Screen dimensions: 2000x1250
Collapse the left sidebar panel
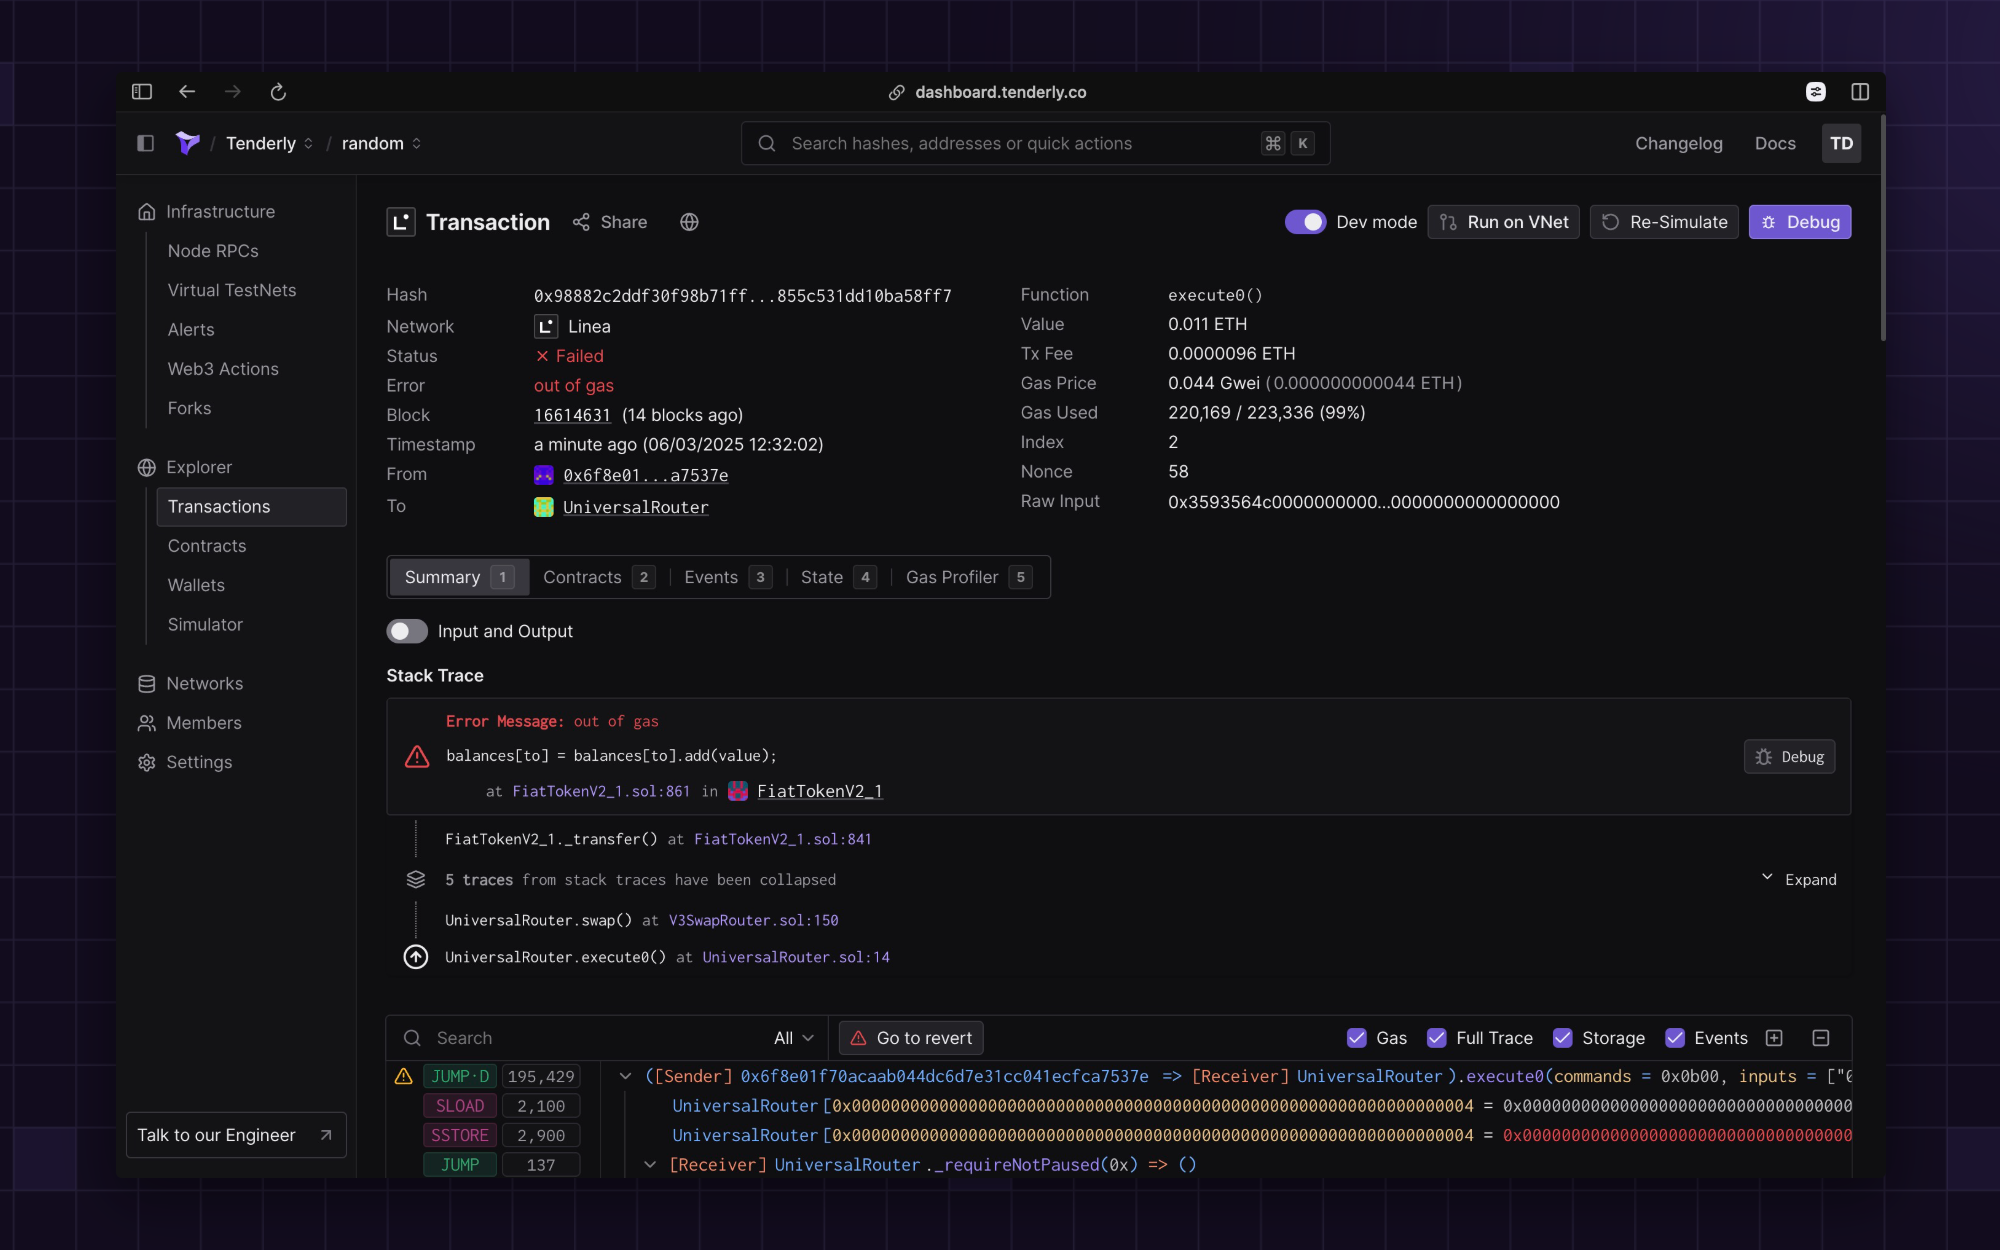click(145, 143)
